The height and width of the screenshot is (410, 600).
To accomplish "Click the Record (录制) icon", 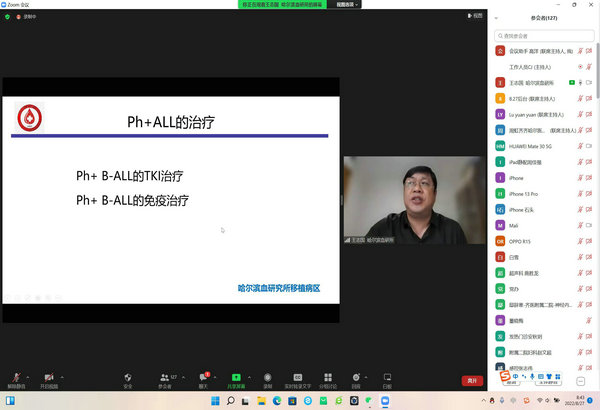I will (x=267, y=377).
